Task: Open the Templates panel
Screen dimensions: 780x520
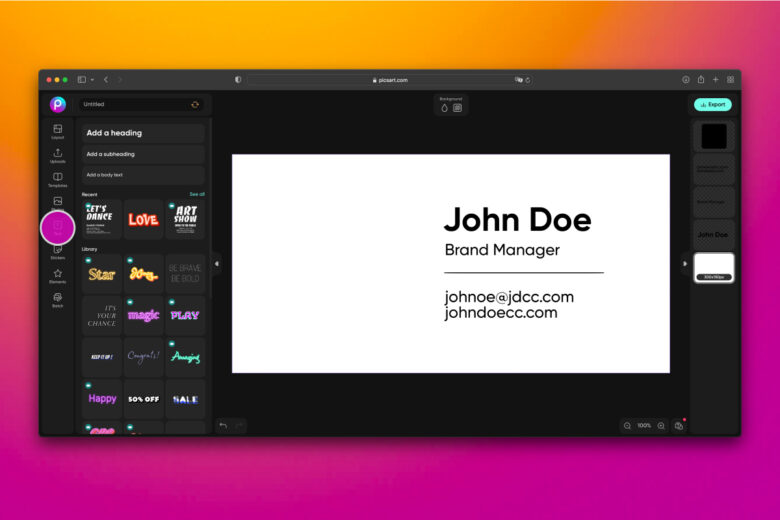Action: tap(58, 180)
